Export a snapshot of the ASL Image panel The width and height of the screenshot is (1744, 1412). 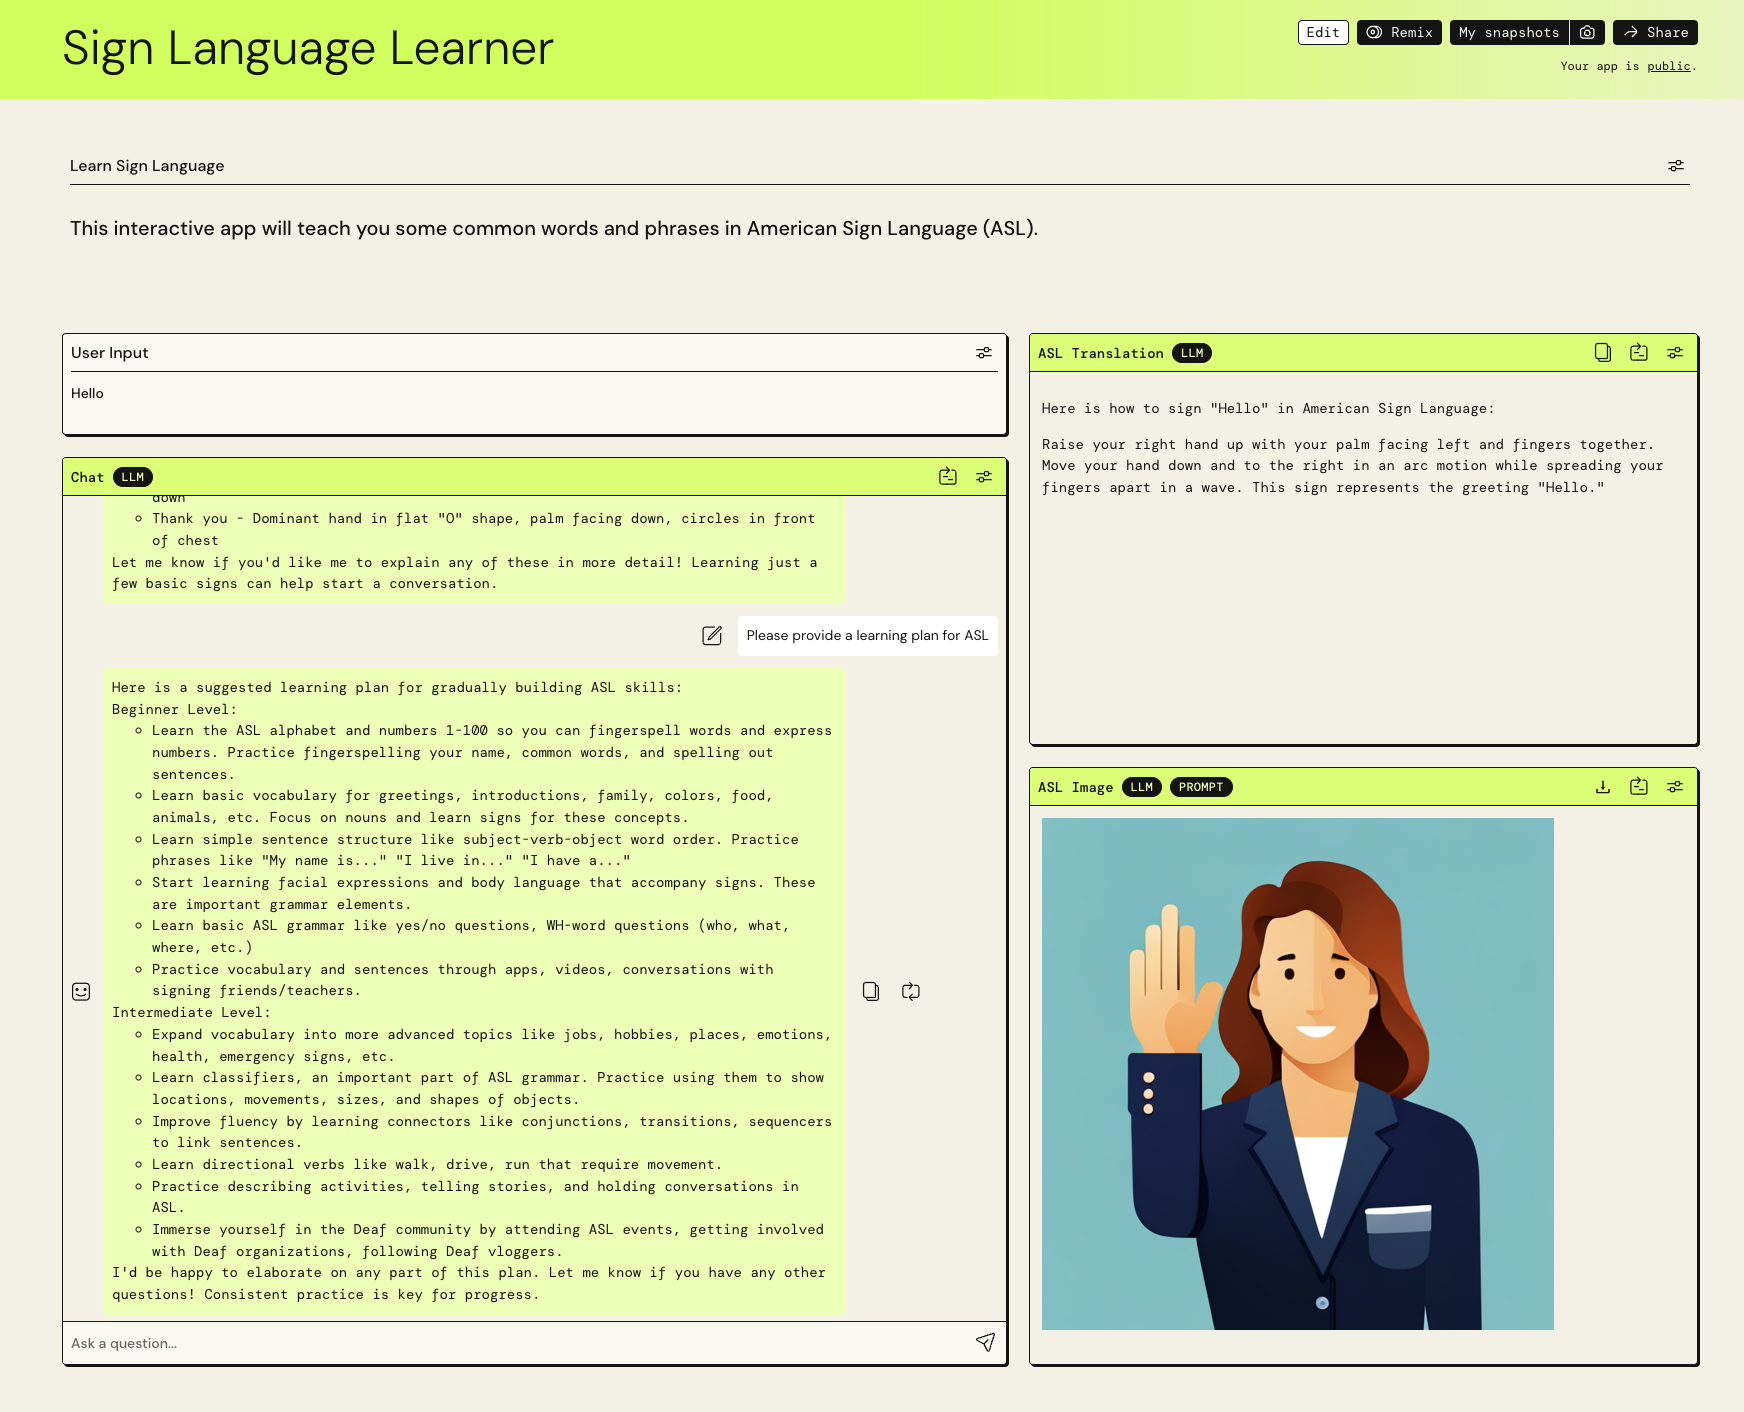(1639, 787)
